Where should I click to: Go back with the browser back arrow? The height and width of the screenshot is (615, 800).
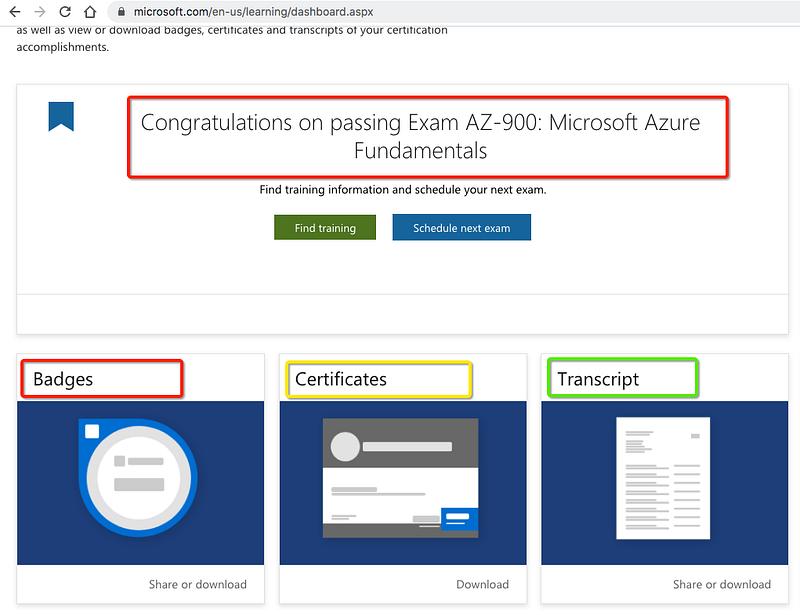pyautogui.click(x=15, y=11)
